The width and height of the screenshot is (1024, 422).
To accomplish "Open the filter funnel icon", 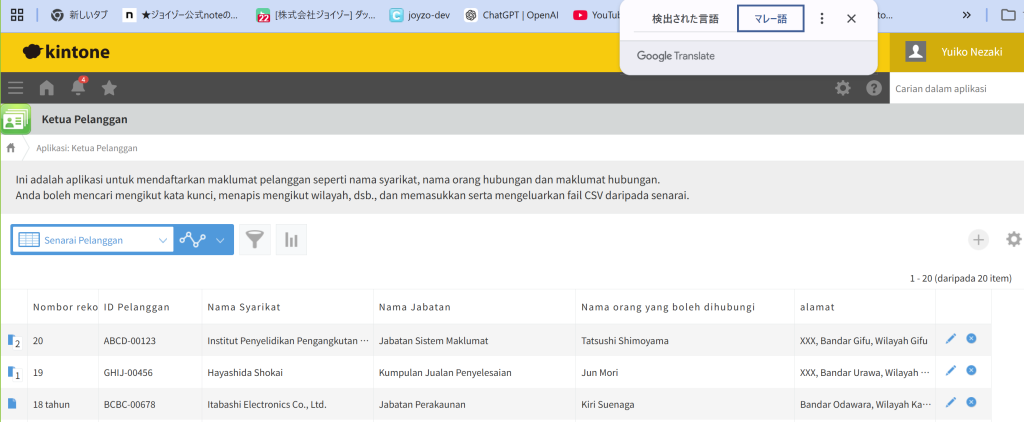I will pos(255,240).
